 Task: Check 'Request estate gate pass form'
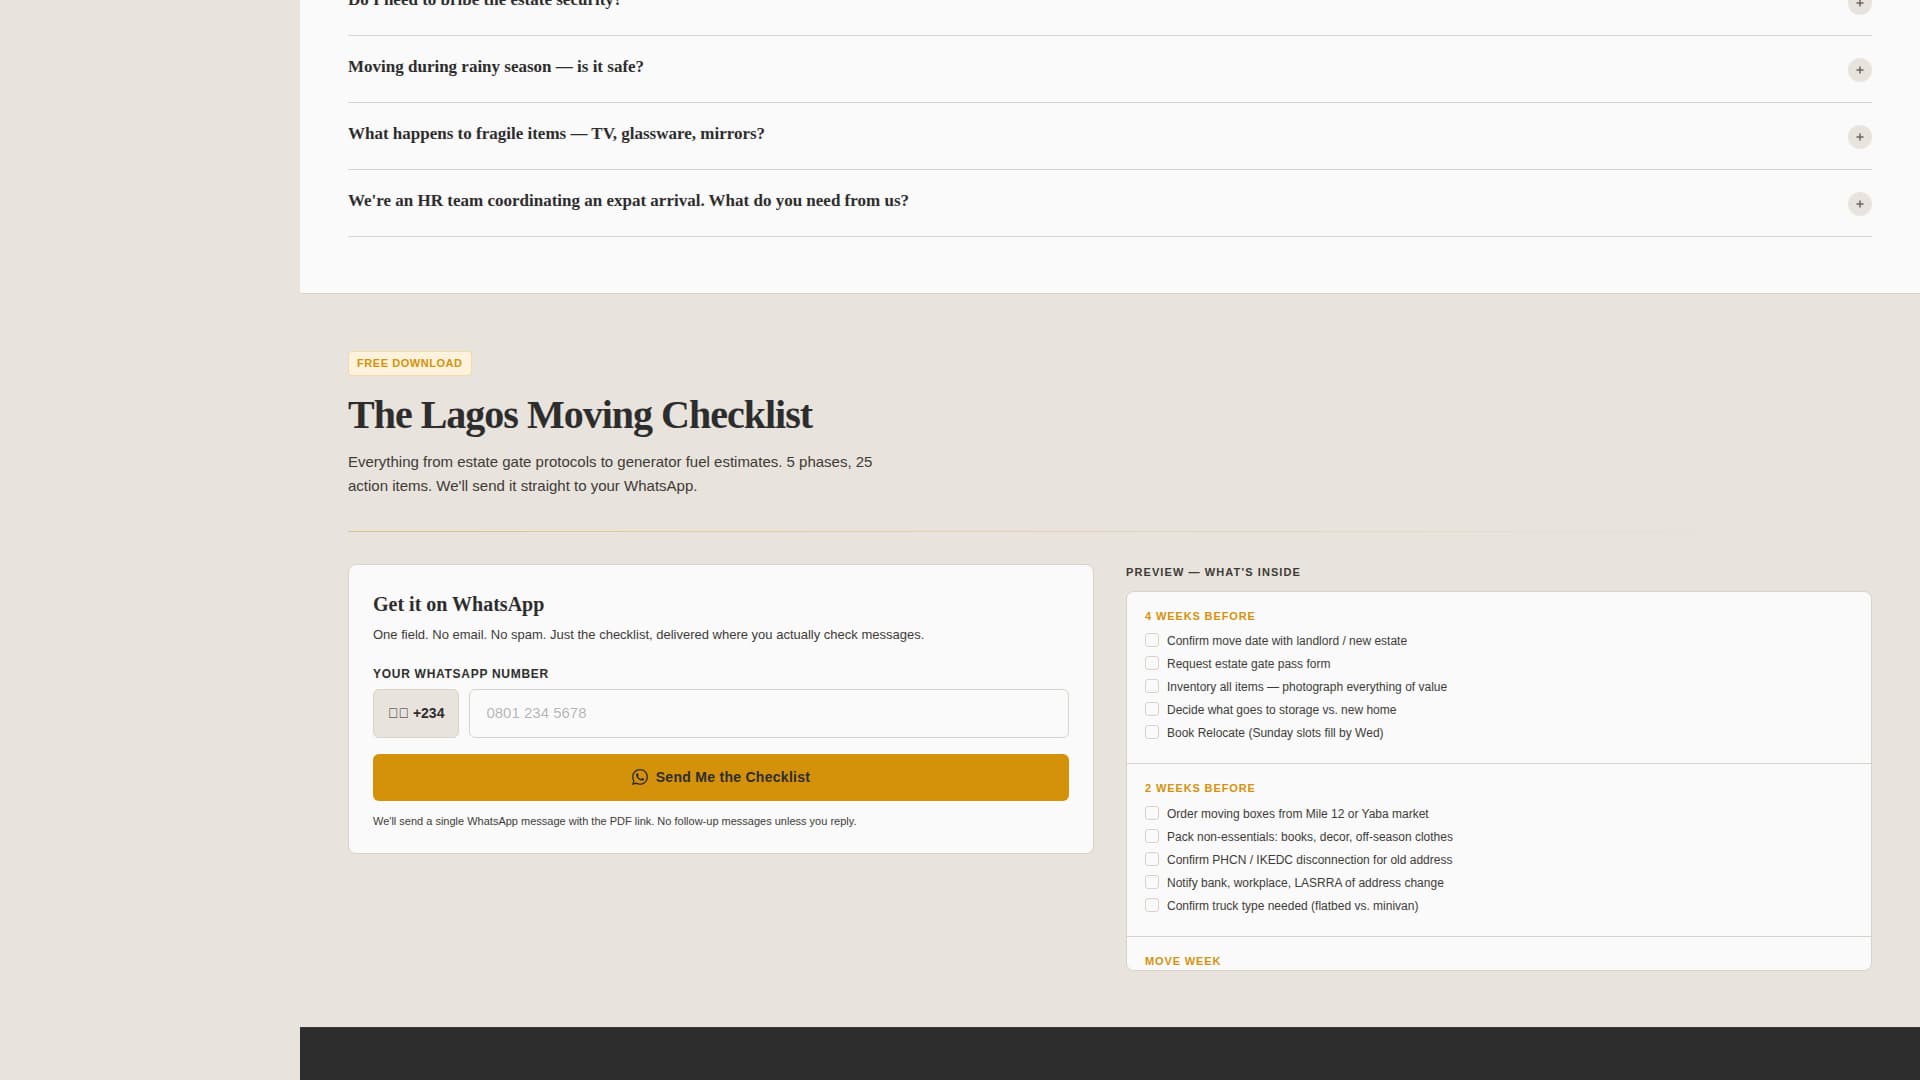pyautogui.click(x=1152, y=663)
